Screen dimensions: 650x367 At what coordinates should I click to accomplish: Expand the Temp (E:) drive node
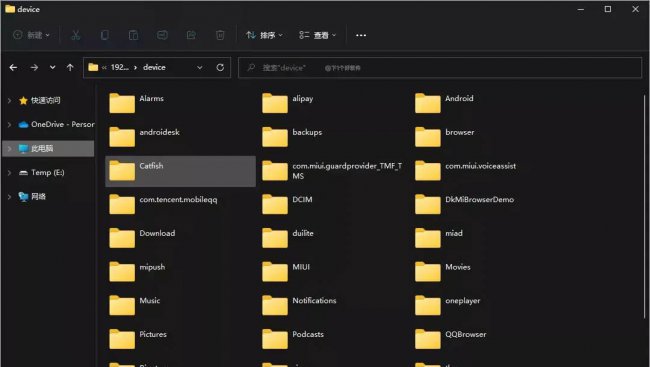tap(10, 173)
